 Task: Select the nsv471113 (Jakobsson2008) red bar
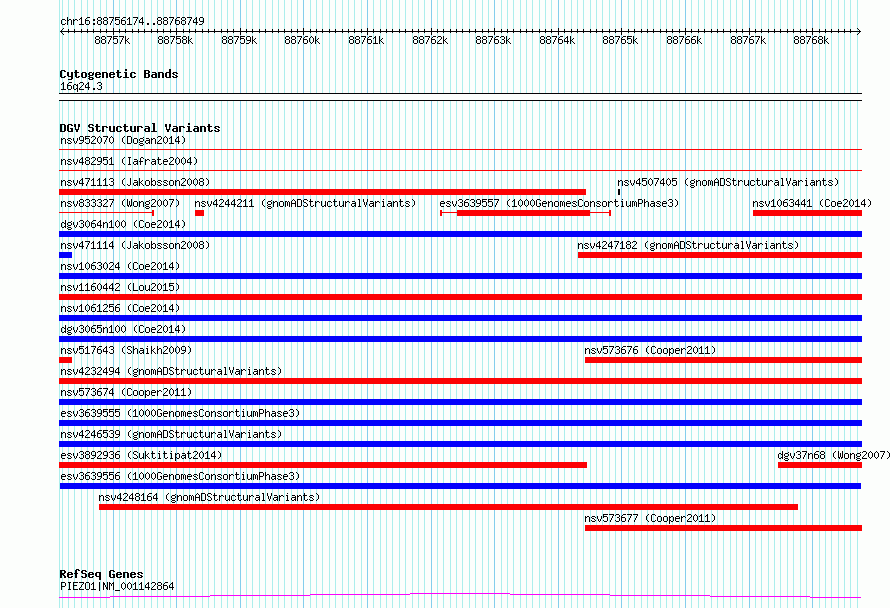(322, 192)
